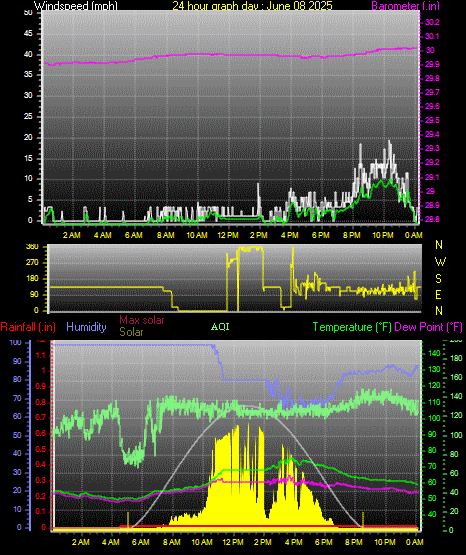The width and height of the screenshot is (466, 555).
Task: Click the Dew Point (°F) legend label
Action: 428,327
